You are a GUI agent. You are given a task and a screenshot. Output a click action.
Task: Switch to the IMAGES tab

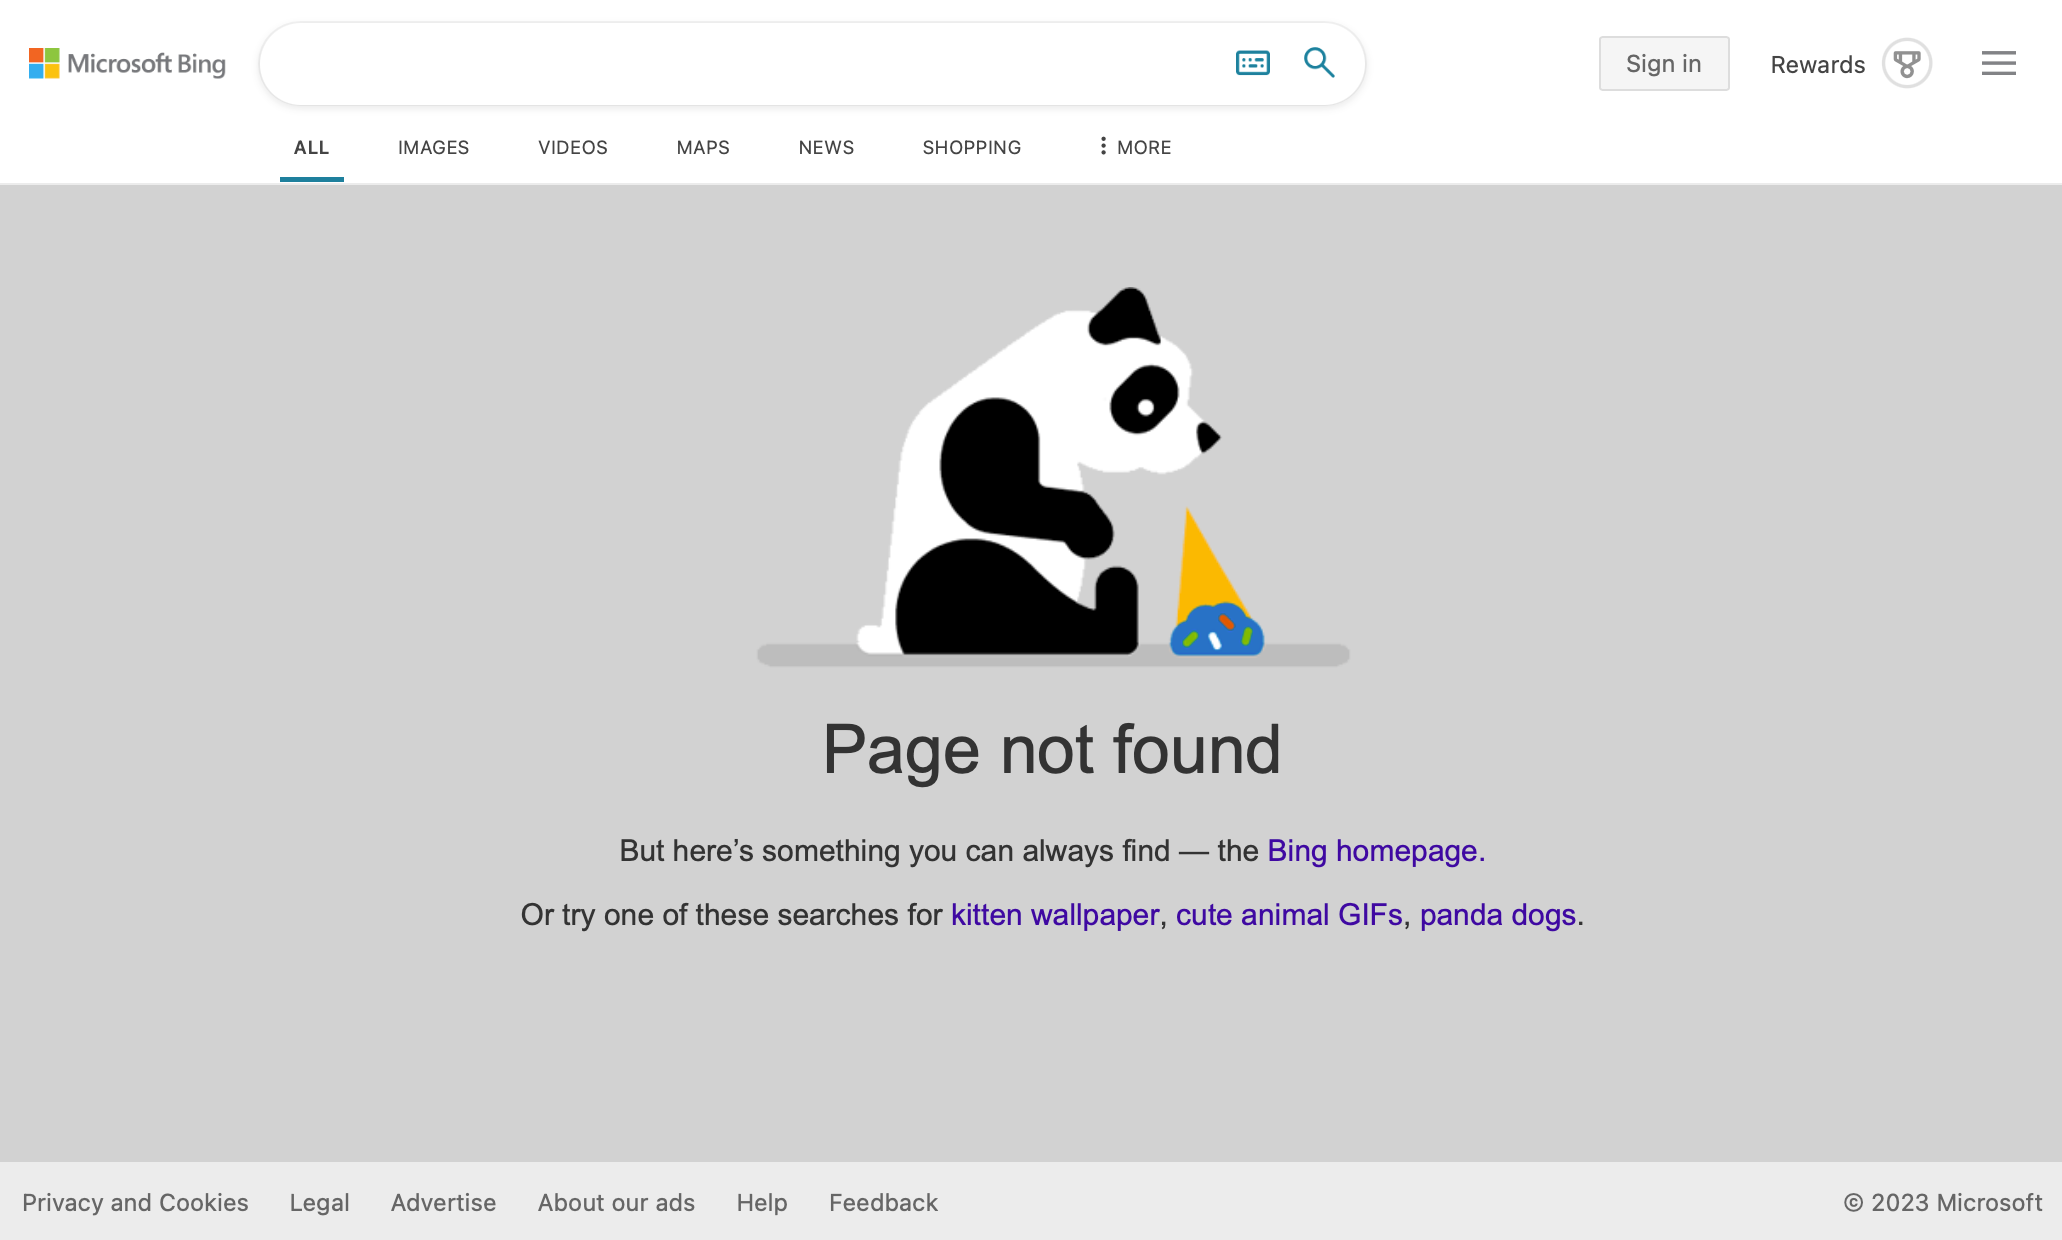coord(433,147)
